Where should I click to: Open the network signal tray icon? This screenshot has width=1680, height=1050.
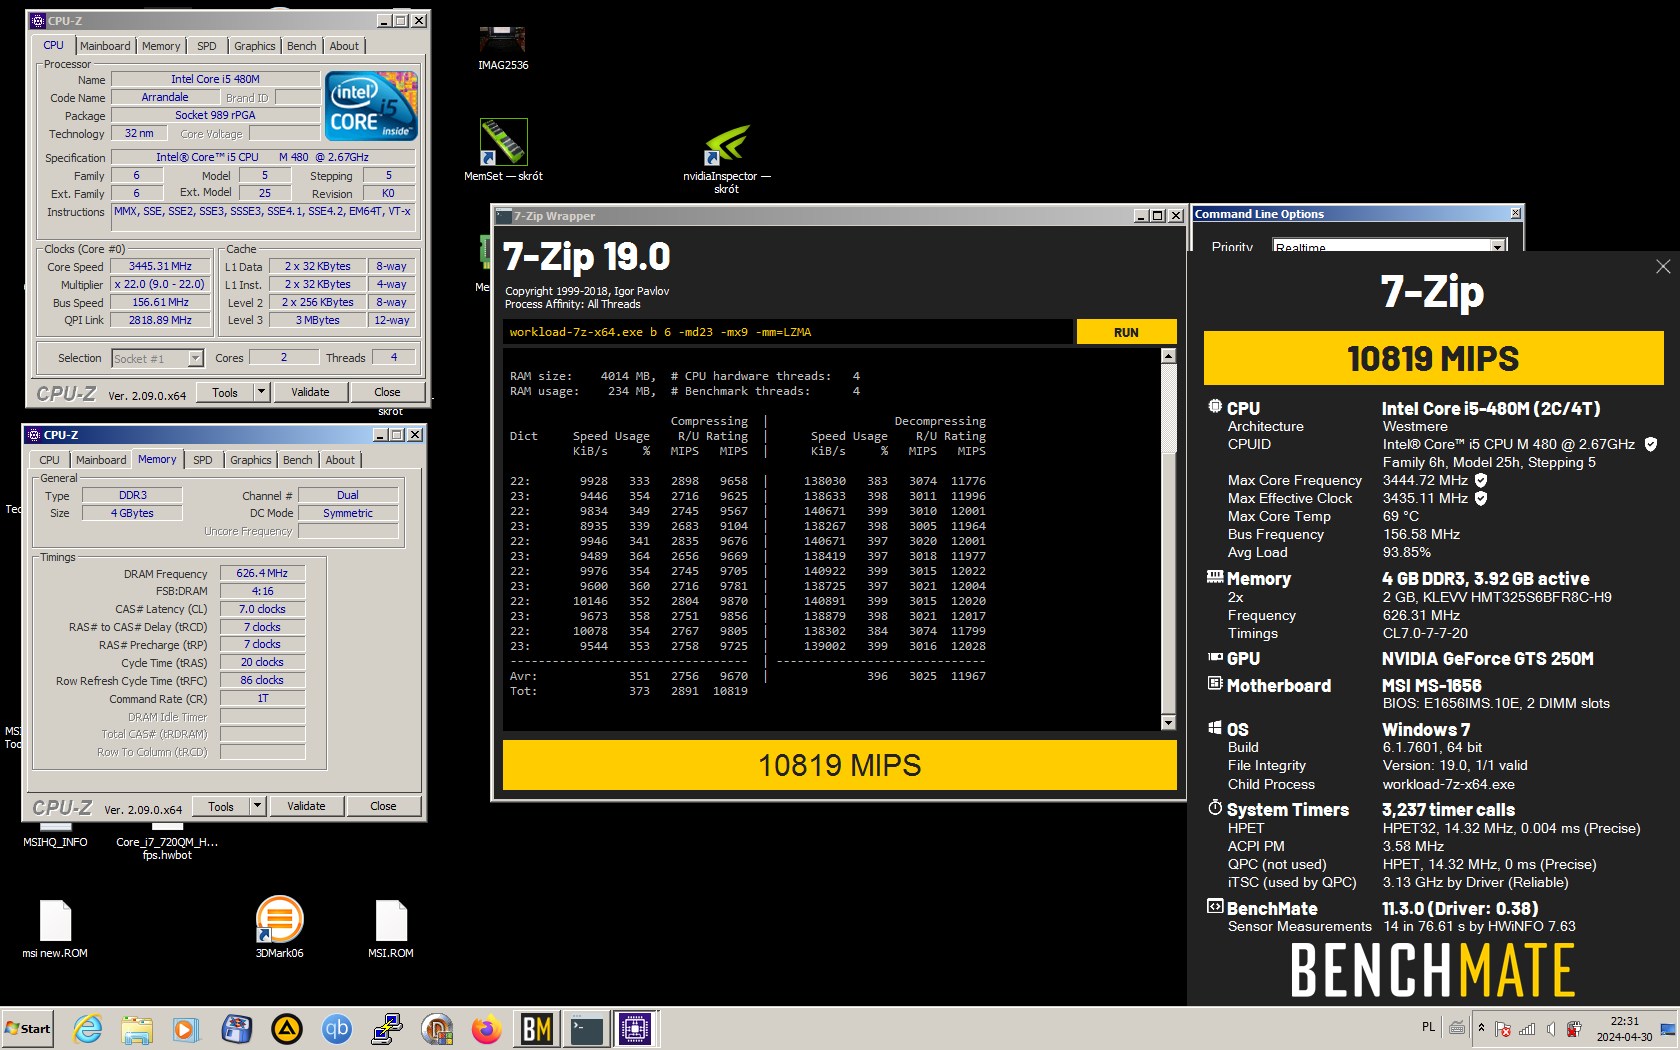click(1527, 1028)
